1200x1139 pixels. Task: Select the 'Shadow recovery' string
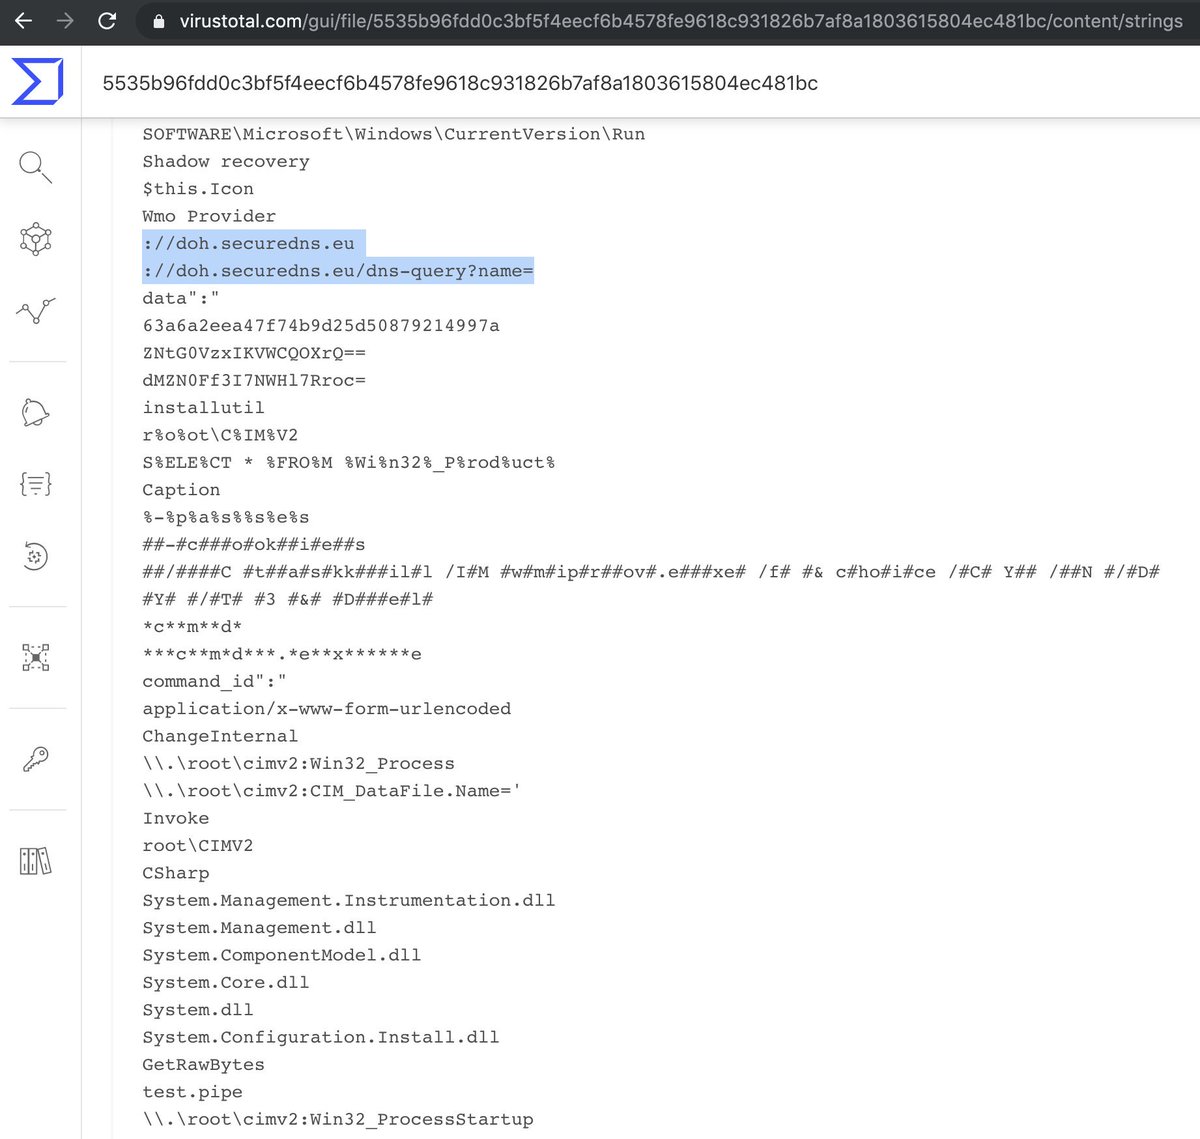click(x=226, y=161)
